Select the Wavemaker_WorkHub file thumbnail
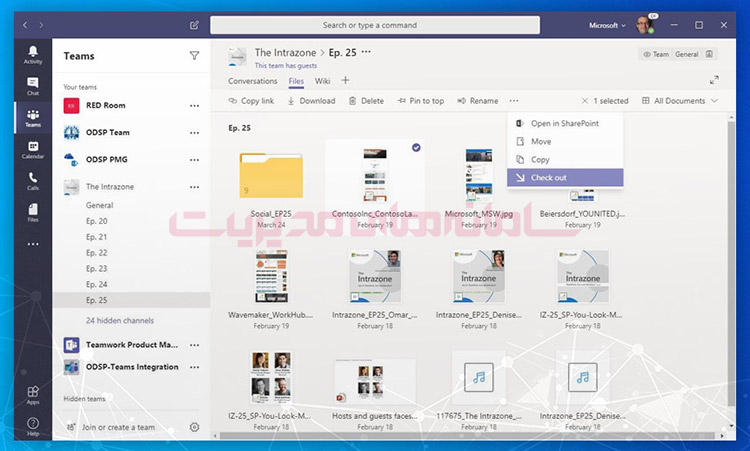This screenshot has width=750, height=451. click(x=271, y=276)
